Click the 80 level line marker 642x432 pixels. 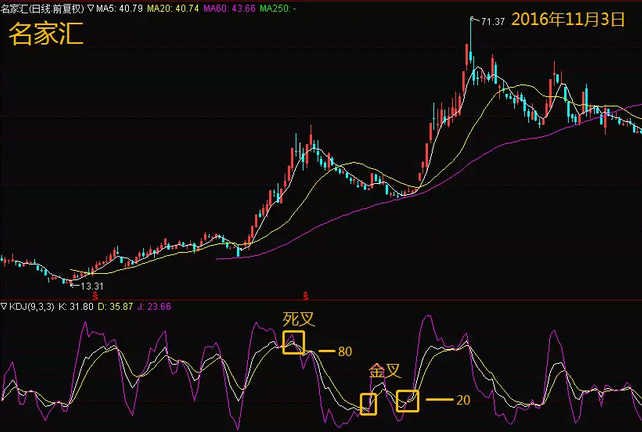point(335,351)
